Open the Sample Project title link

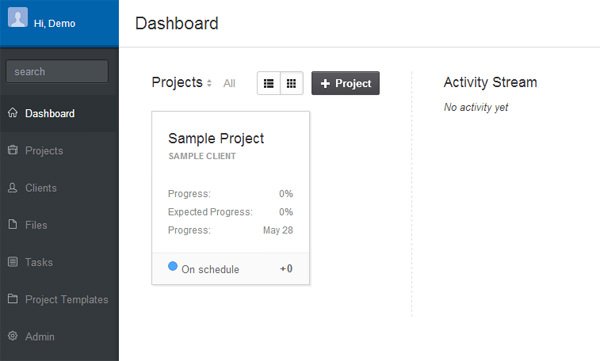(216, 139)
